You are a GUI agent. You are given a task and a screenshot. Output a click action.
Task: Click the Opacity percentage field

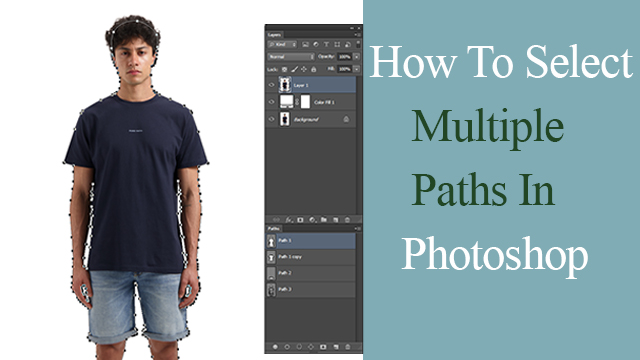pyautogui.click(x=344, y=57)
